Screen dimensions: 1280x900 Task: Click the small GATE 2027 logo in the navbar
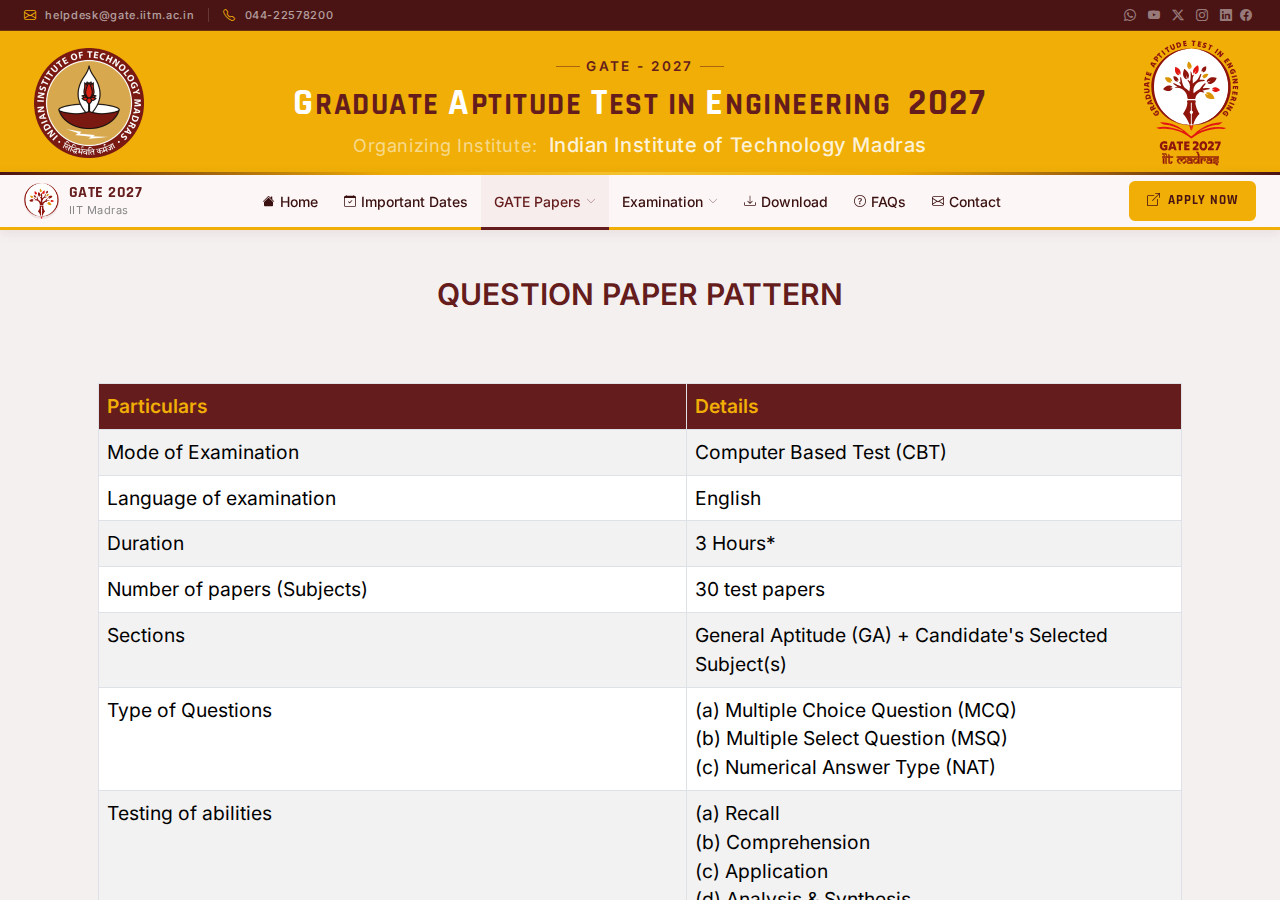(x=41, y=201)
